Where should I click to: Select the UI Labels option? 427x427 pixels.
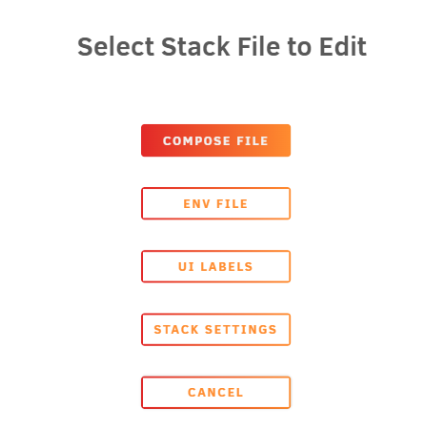pos(216,266)
